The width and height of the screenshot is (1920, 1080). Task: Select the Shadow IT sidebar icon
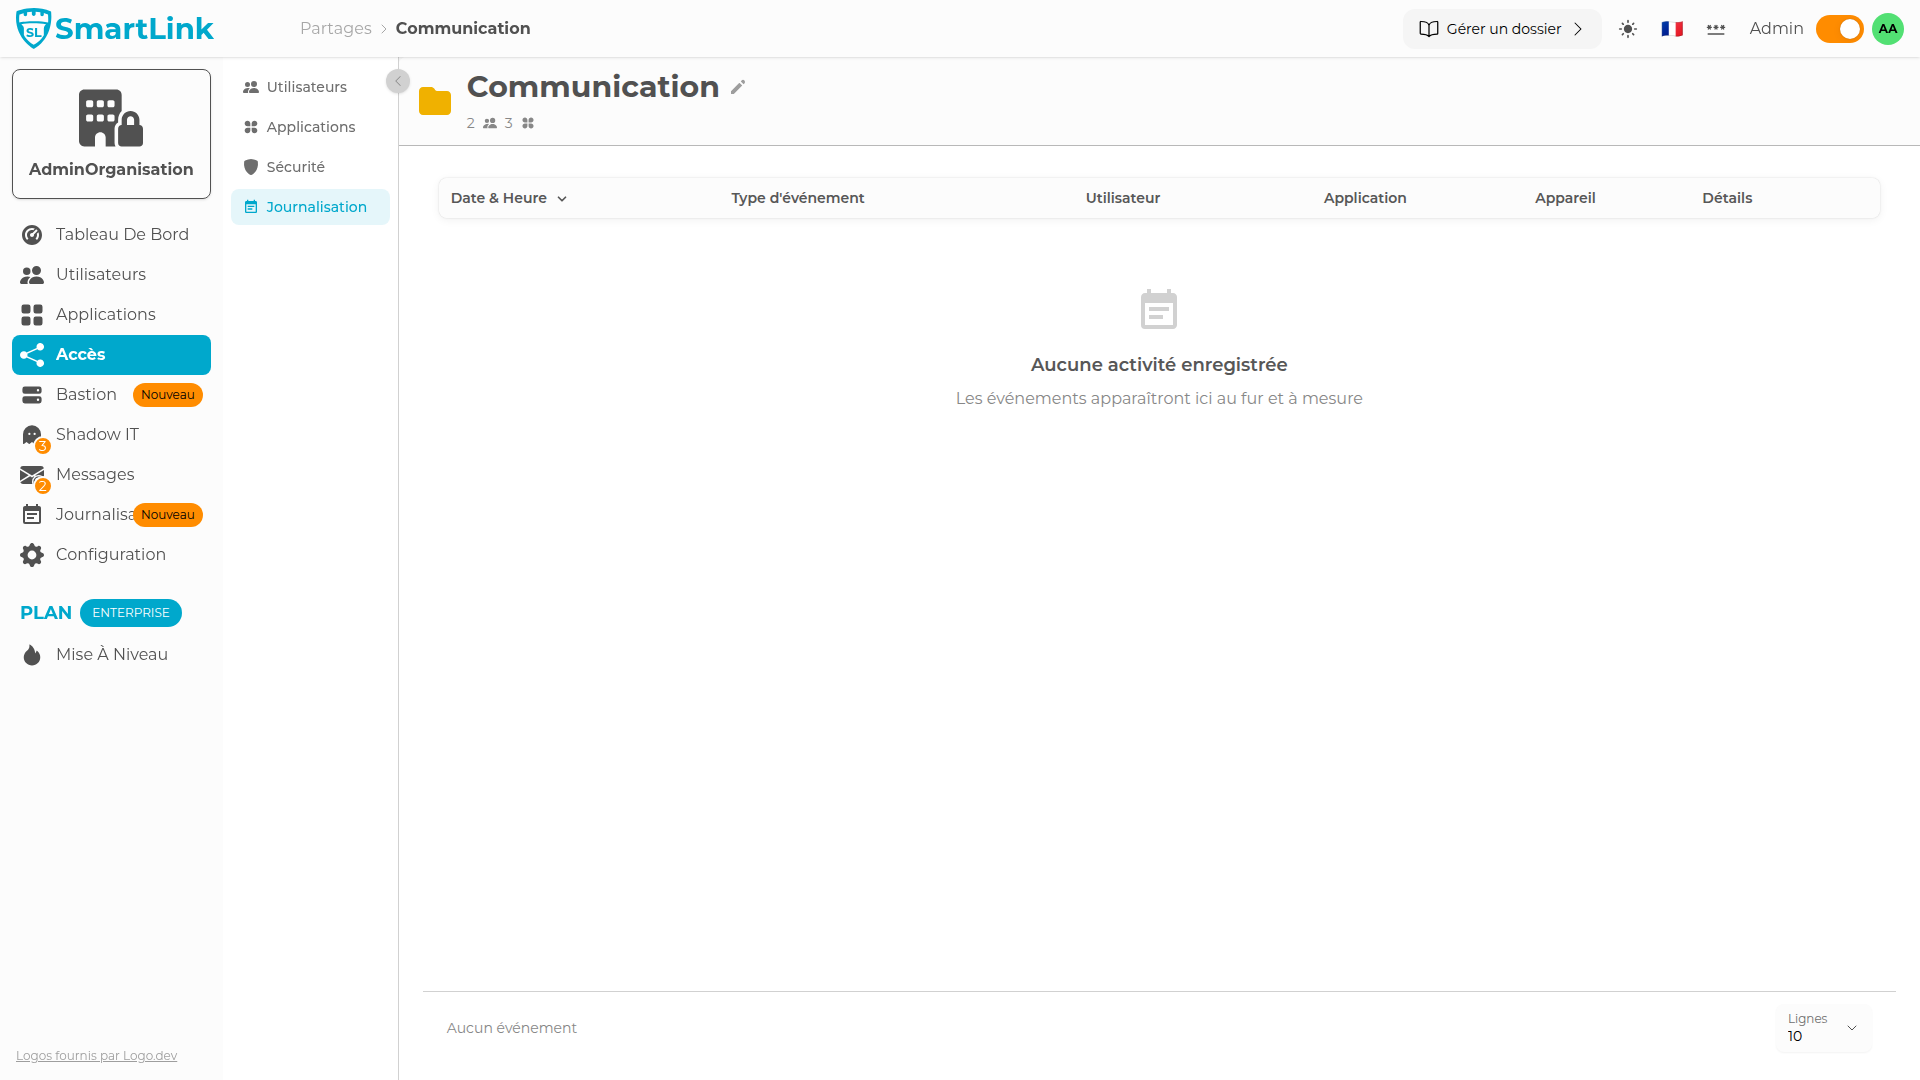pyautogui.click(x=31, y=434)
